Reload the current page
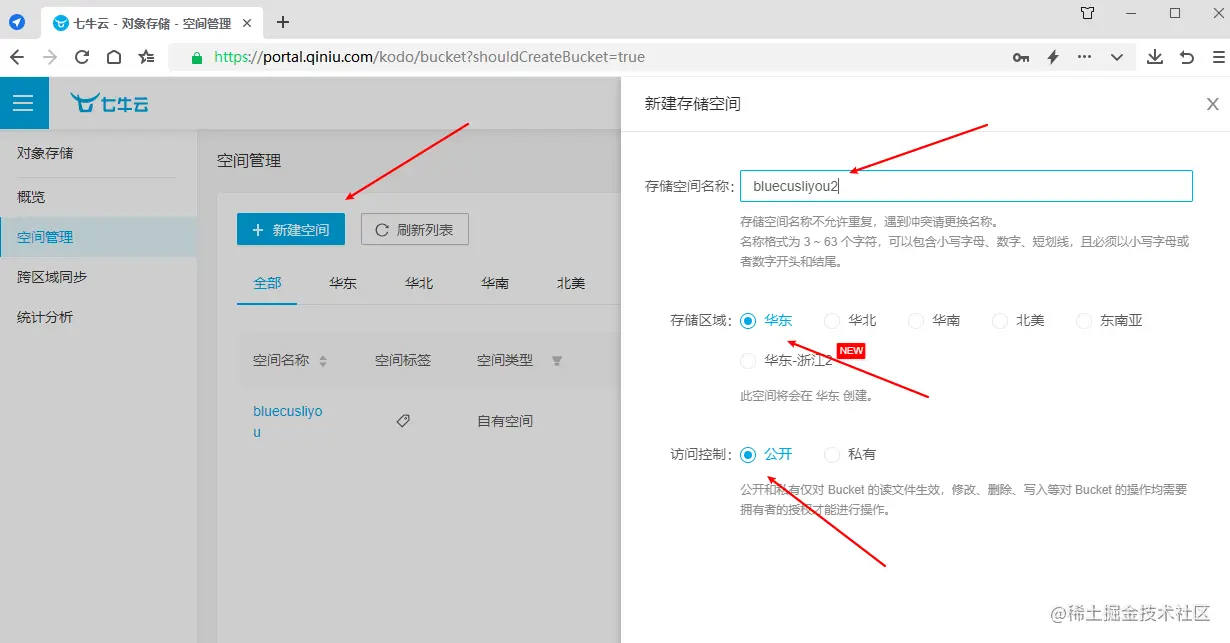The width and height of the screenshot is (1230, 643). pos(82,57)
